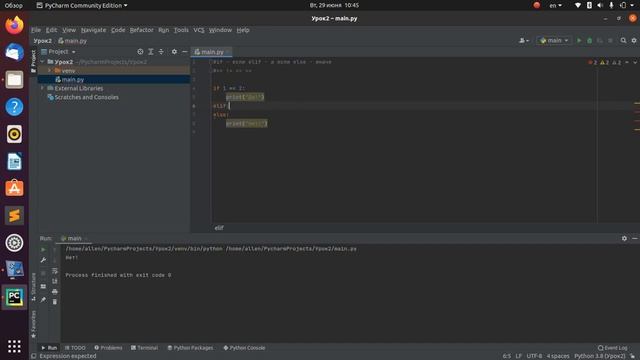Restore layout icon in Run panel
Image resolution: width=640 pixels, height=360 pixels.
click(x=43, y=287)
